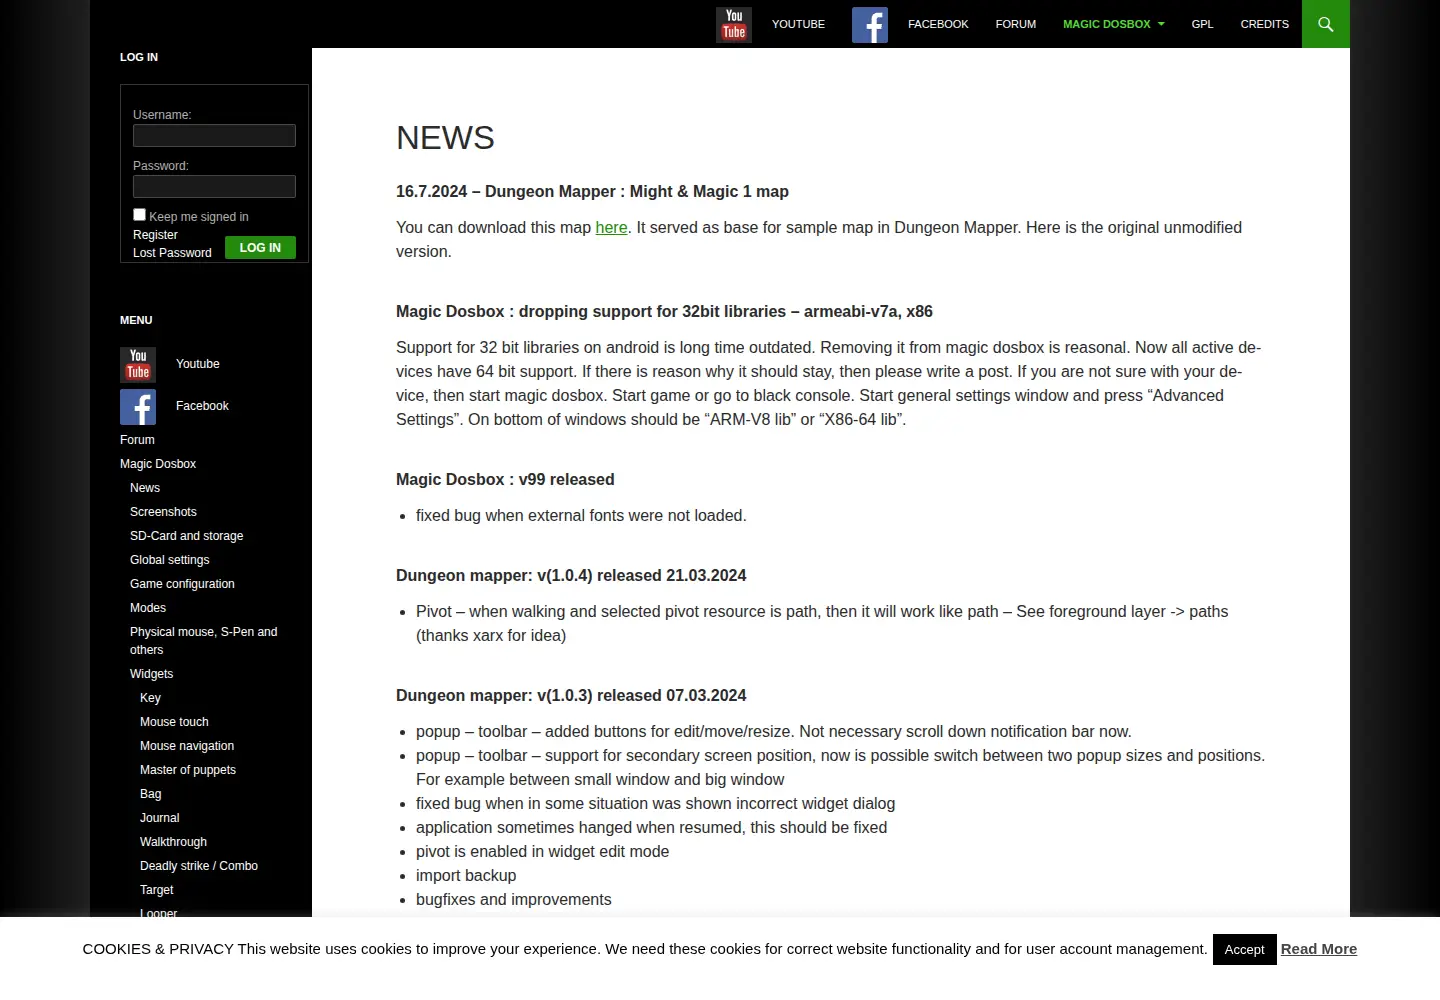Click the Facebook logo in sidebar menu
1440x1000 pixels.
(138, 407)
